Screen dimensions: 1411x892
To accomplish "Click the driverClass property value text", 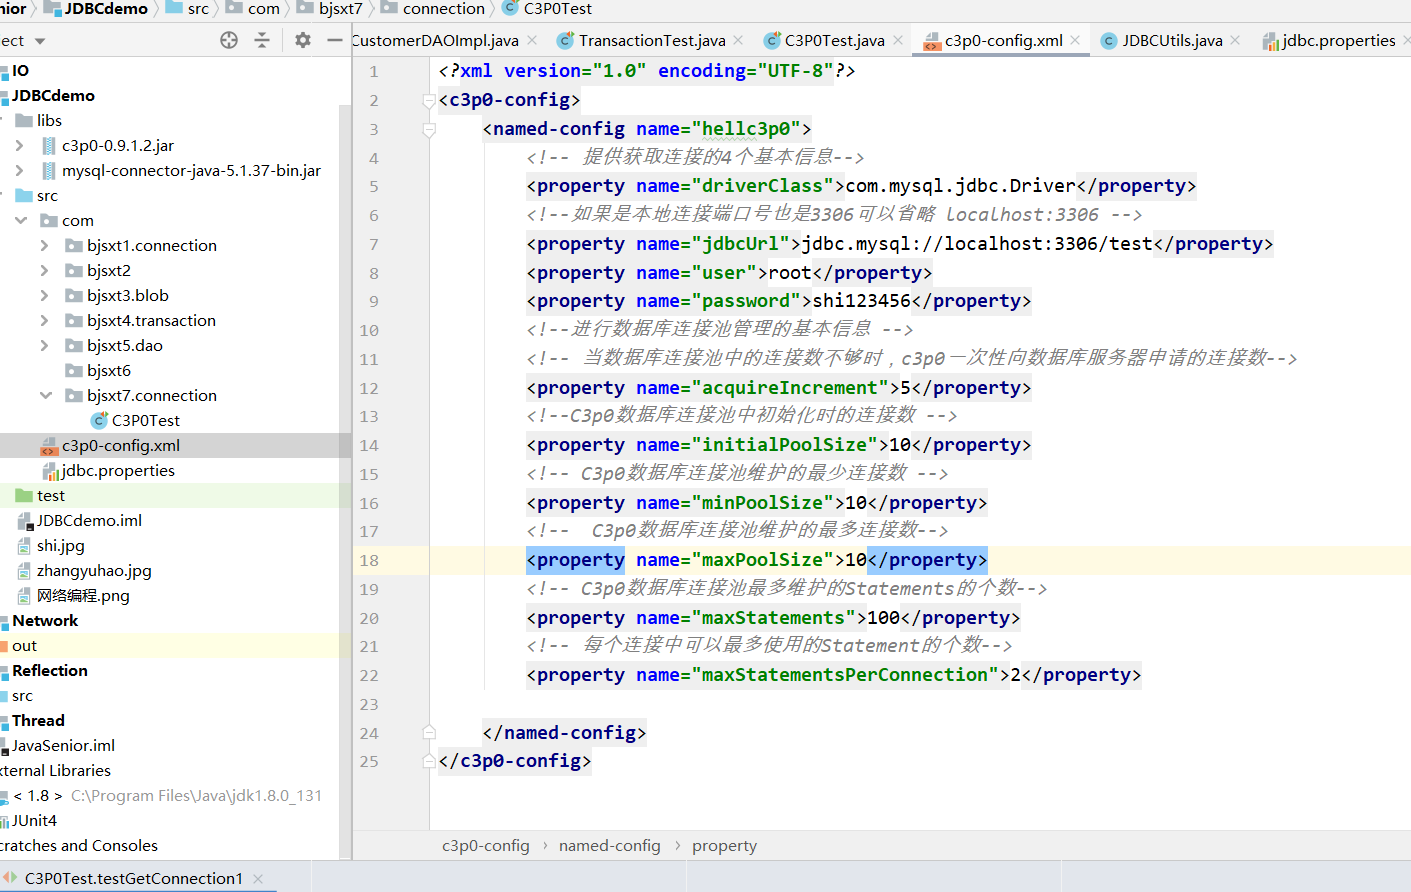I will tap(960, 186).
